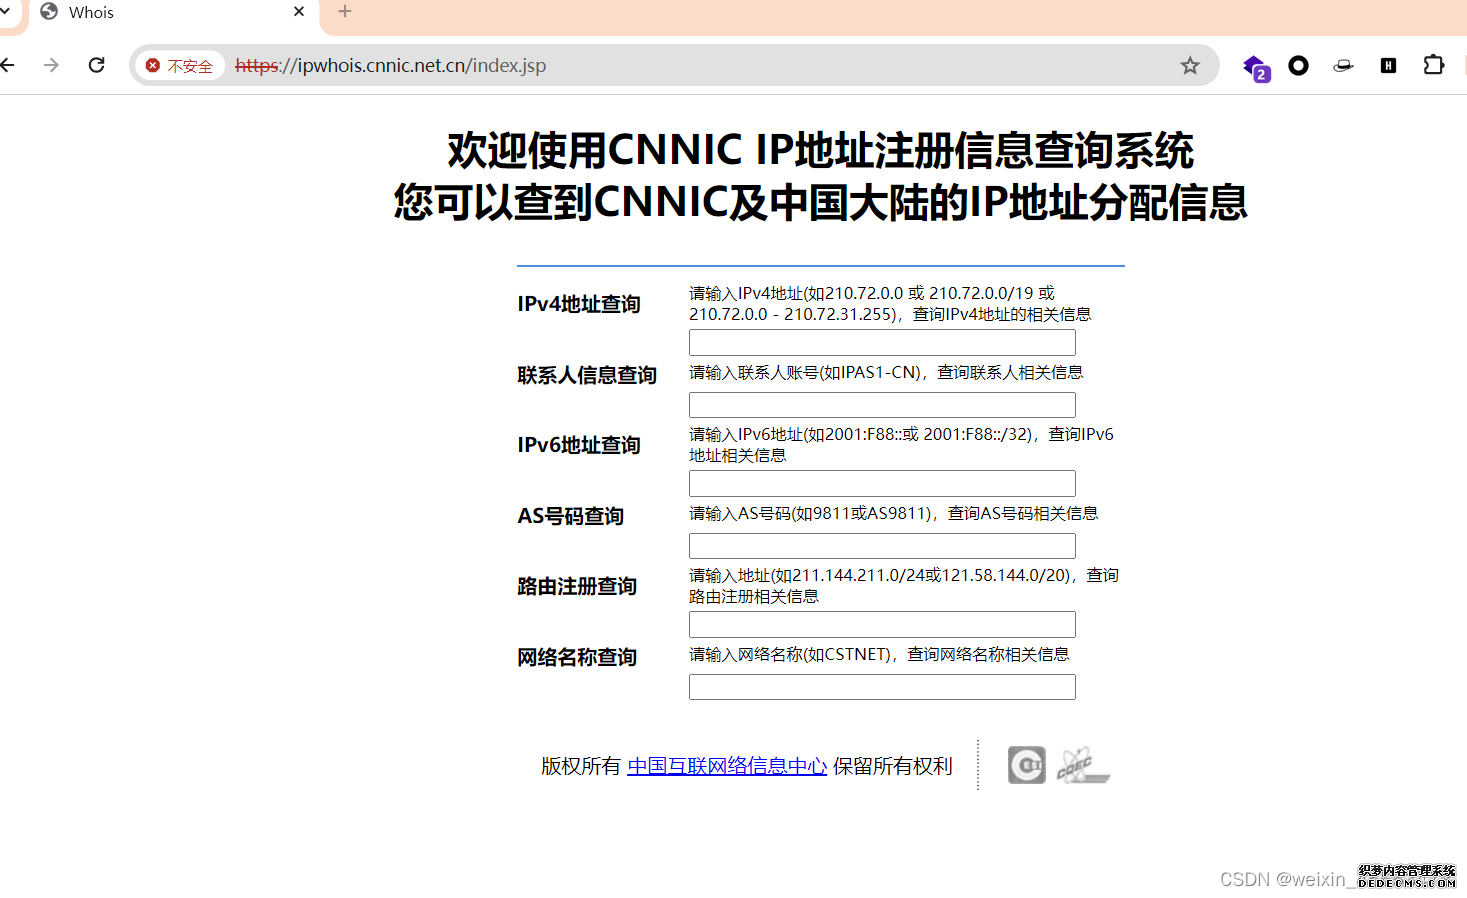Screen dimensions: 1467x898
Task: Focus the 联系人信息查询 input field
Action: point(881,405)
